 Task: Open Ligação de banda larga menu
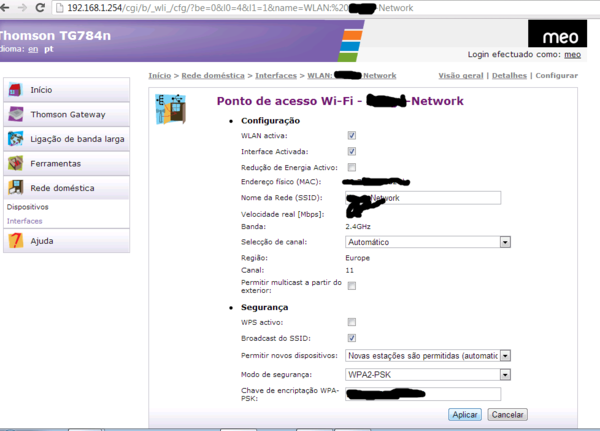tap(67, 139)
